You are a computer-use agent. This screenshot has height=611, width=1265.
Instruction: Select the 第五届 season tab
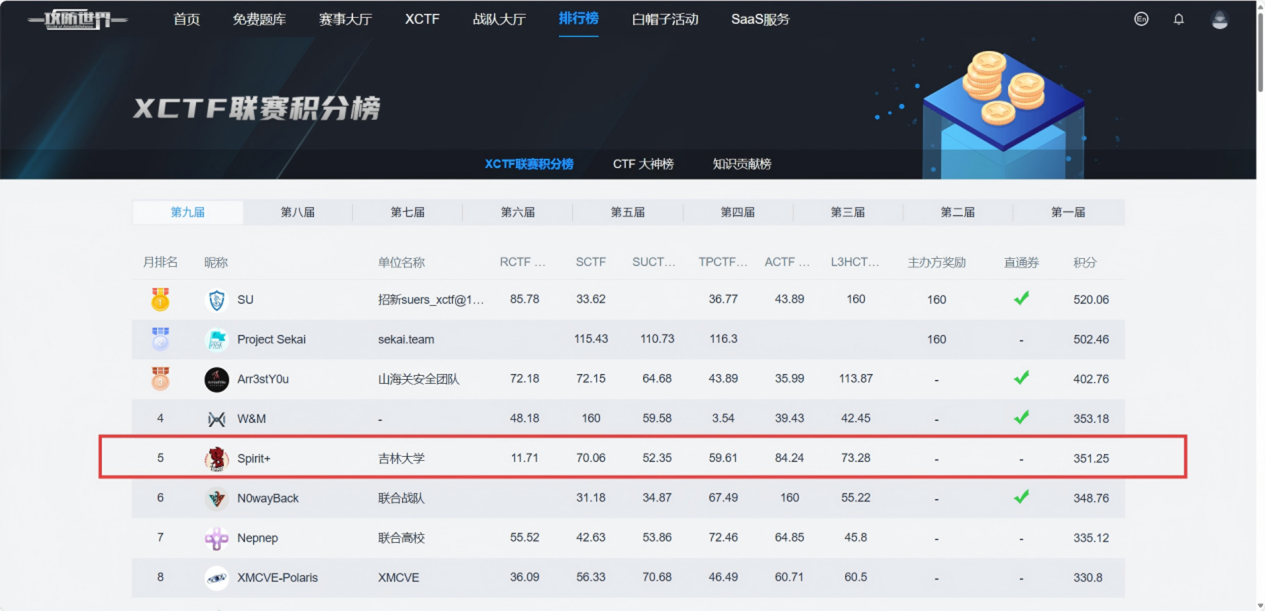coord(628,212)
